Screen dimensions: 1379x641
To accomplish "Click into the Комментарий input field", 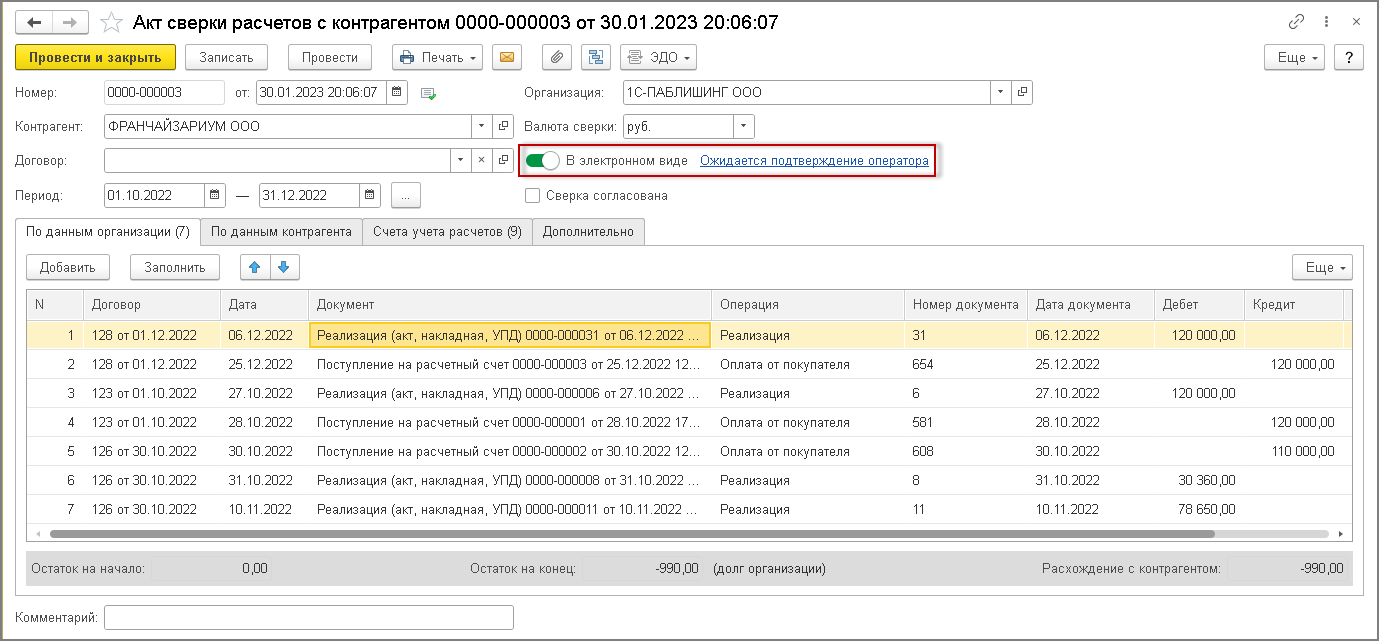I will pyautogui.click(x=309, y=618).
